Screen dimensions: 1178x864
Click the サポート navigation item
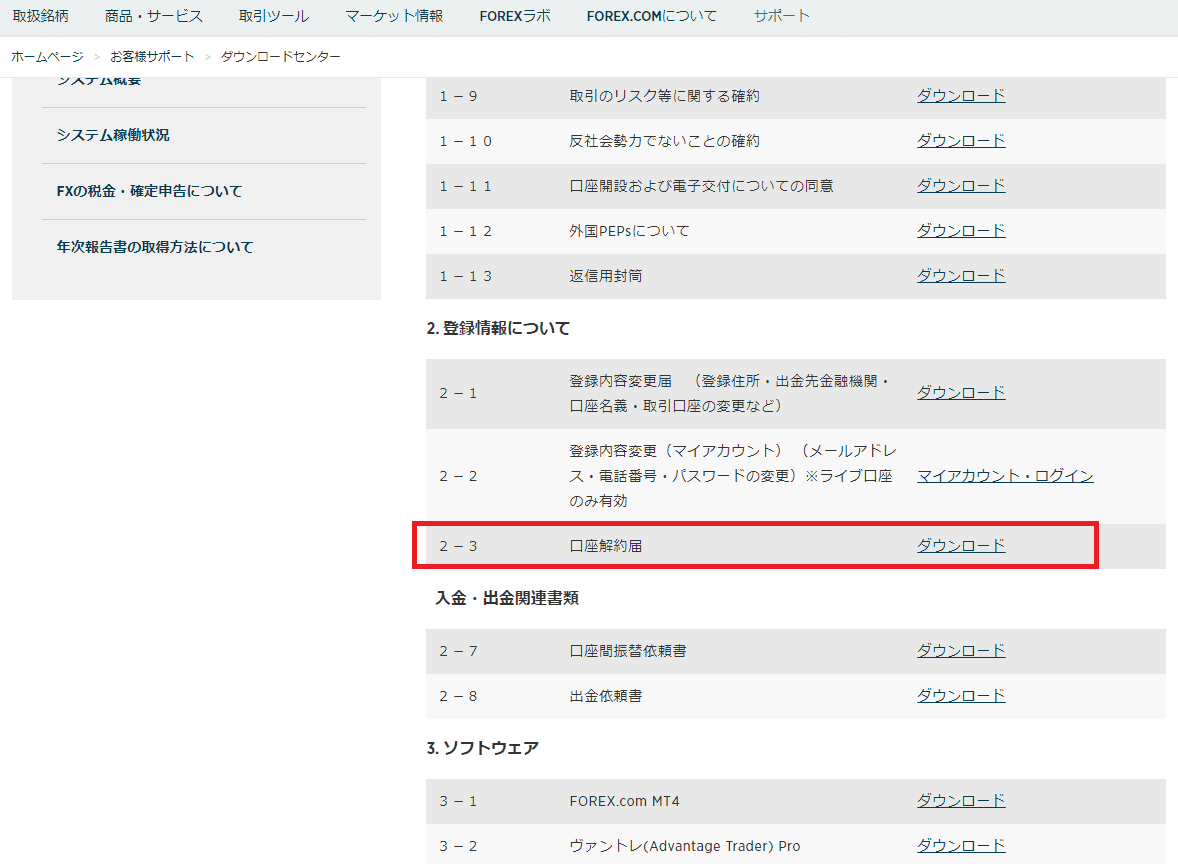(782, 16)
